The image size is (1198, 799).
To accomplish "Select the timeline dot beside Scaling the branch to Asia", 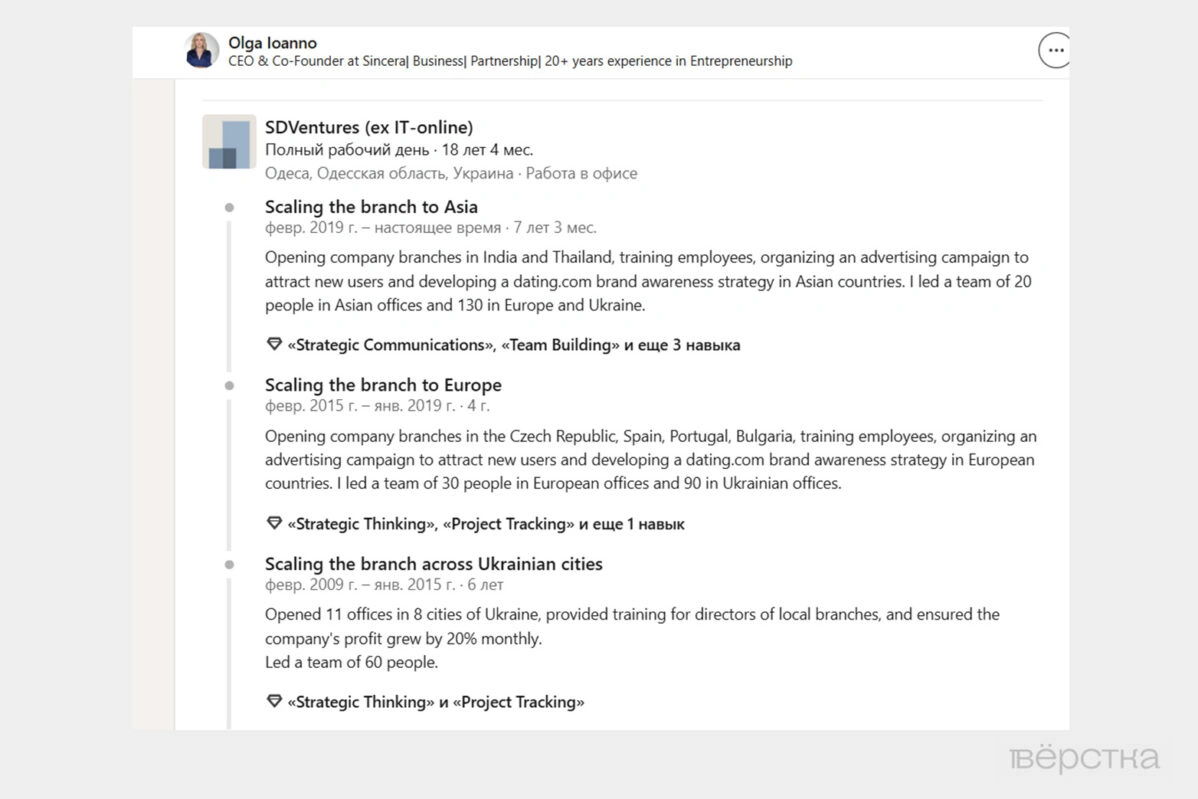I will click(x=229, y=208).
